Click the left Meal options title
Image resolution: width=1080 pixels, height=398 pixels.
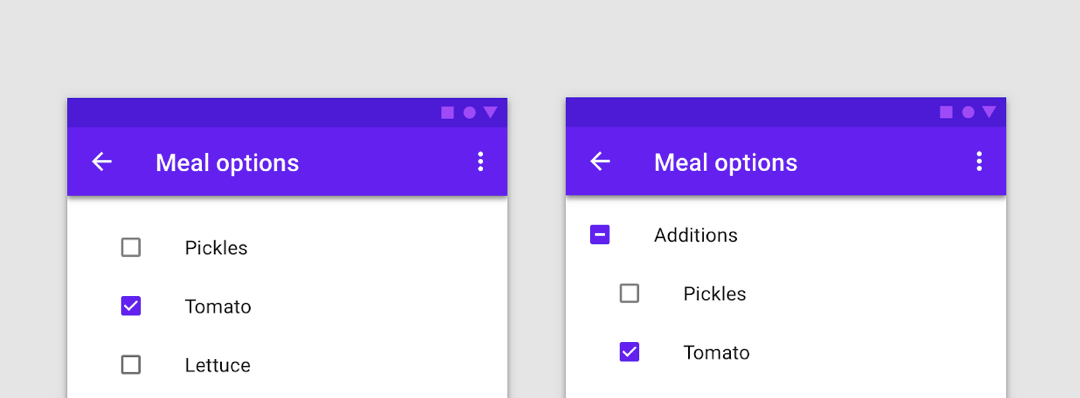pos(227,163)
